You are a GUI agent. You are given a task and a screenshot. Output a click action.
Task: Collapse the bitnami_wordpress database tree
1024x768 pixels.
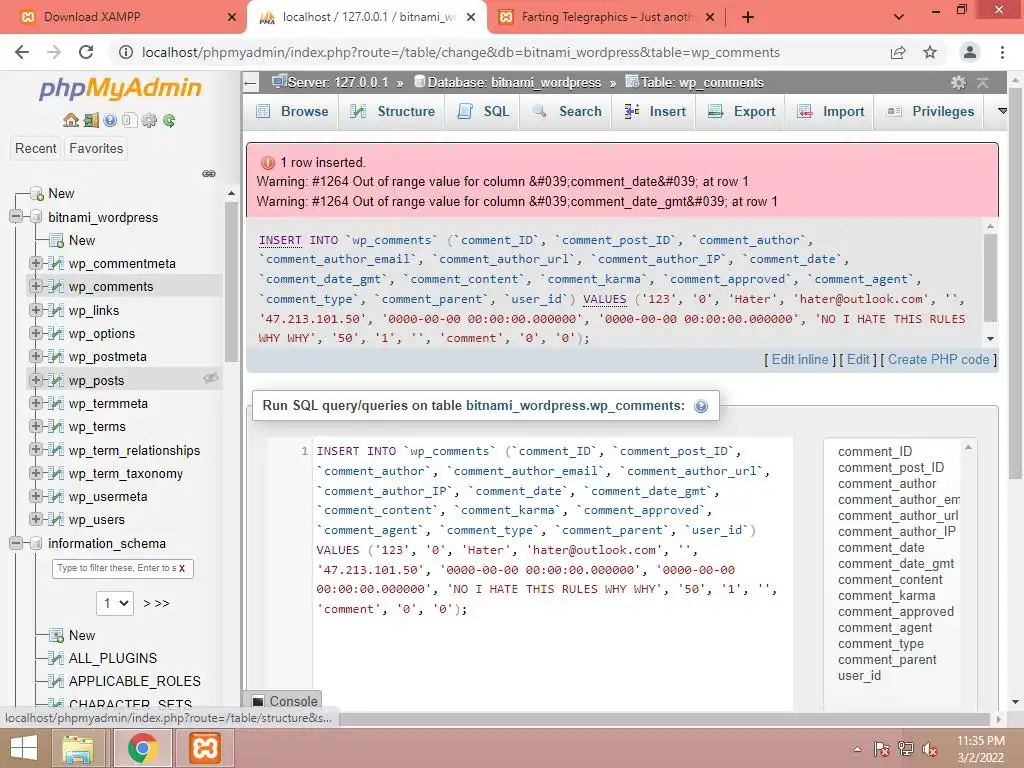point(16,217)
